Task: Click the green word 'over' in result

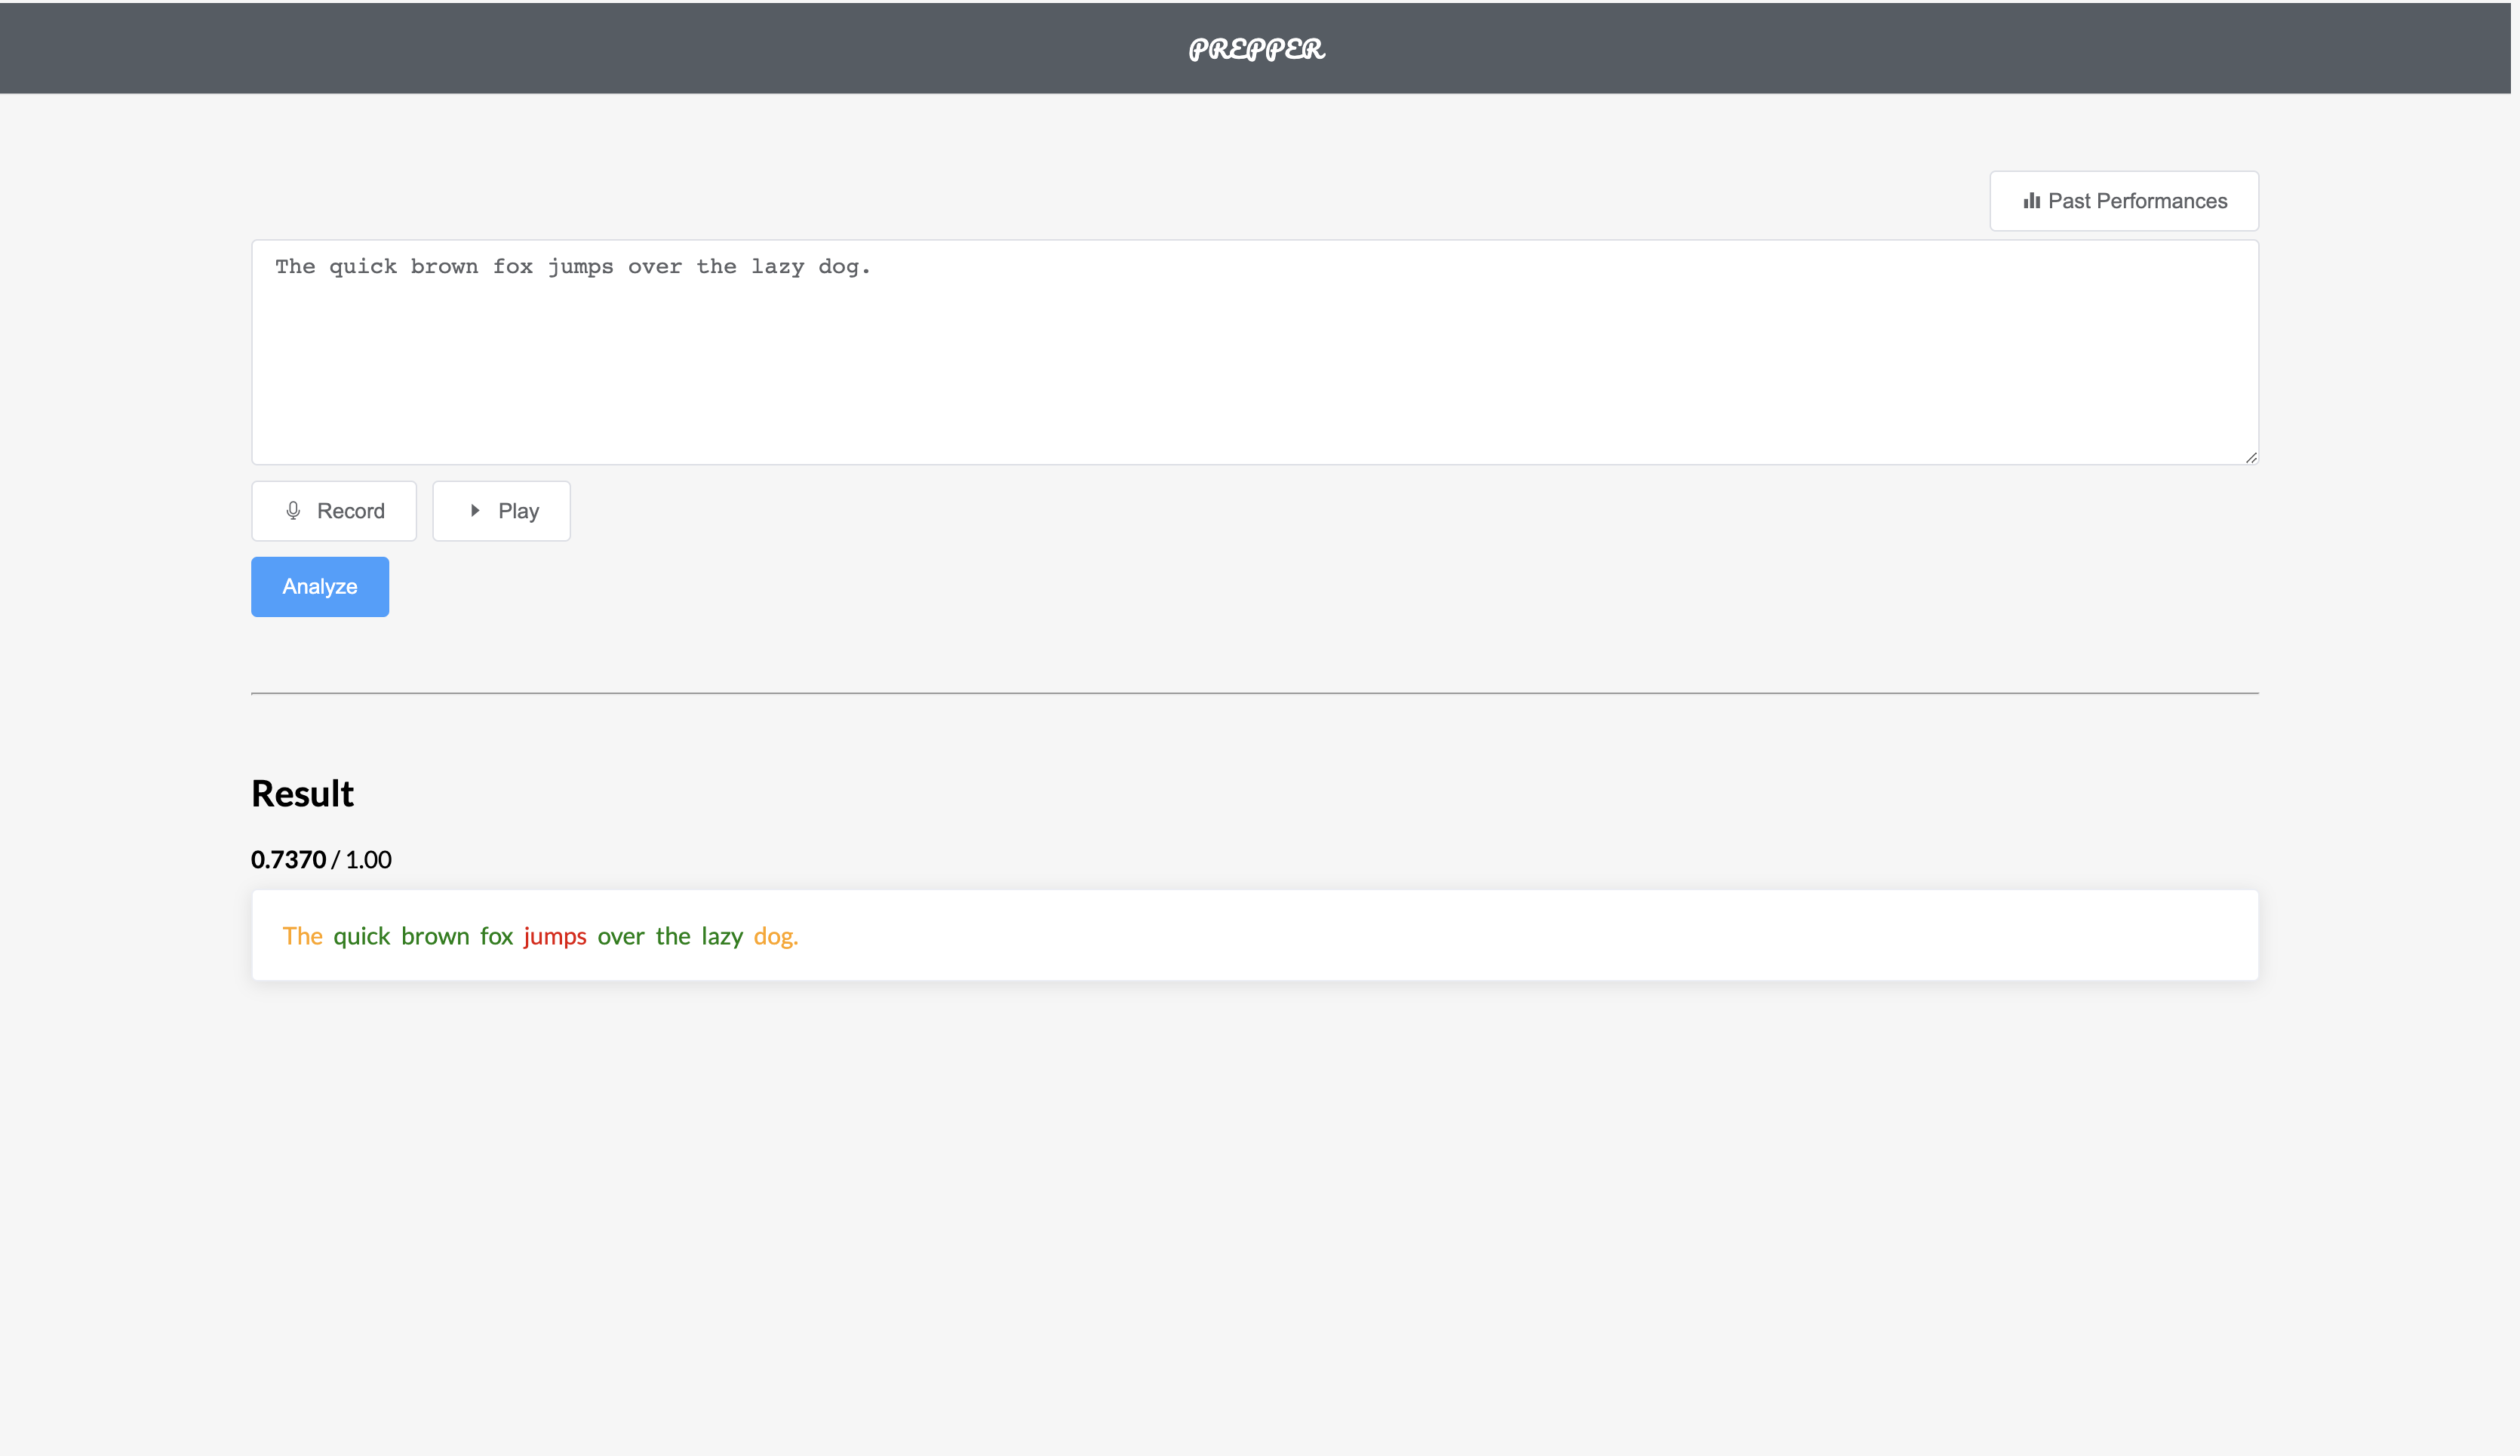Action: point(621,936)
